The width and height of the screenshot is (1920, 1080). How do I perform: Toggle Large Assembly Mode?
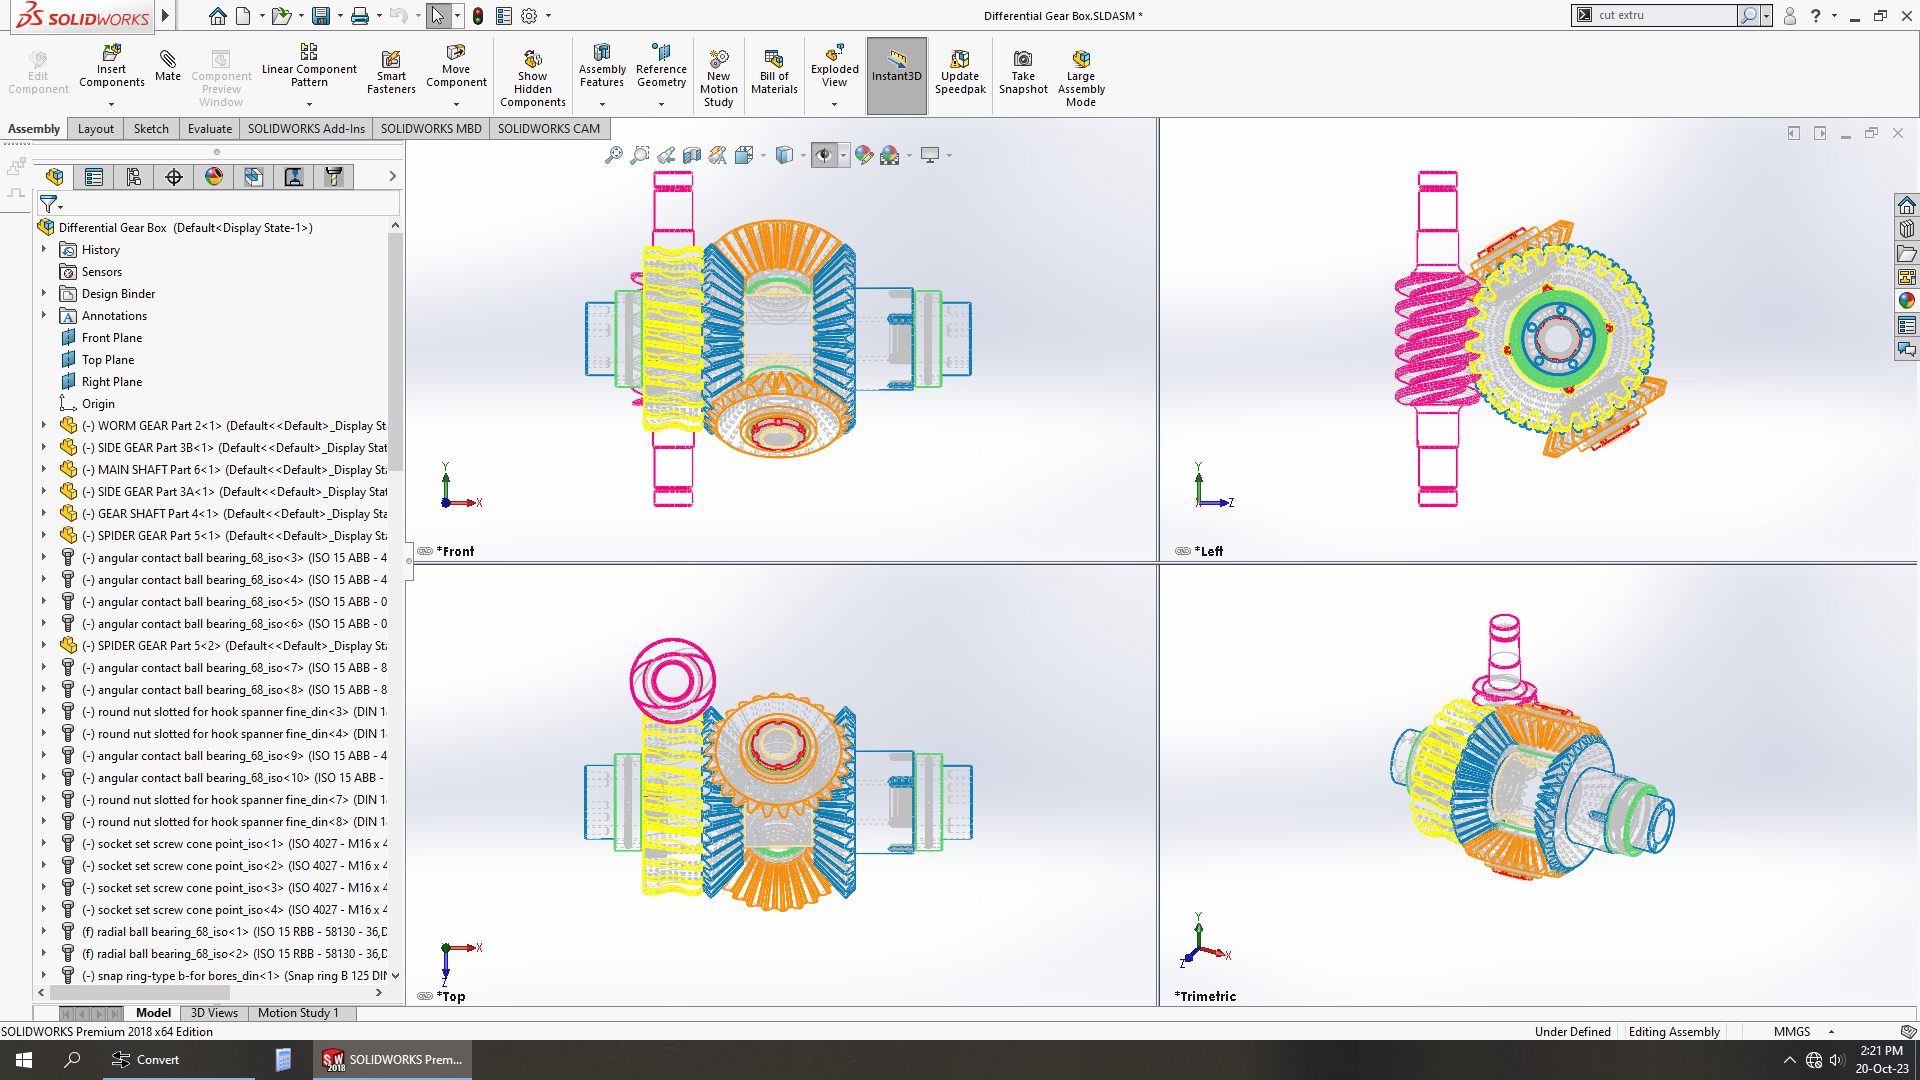tap(1081, 78)
